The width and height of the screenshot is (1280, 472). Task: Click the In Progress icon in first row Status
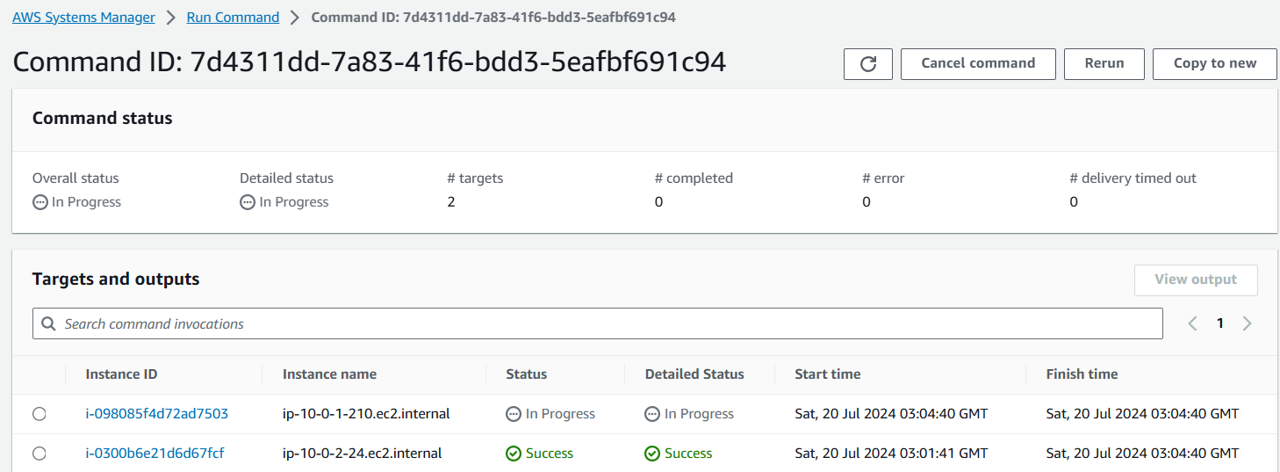[513, 414]
